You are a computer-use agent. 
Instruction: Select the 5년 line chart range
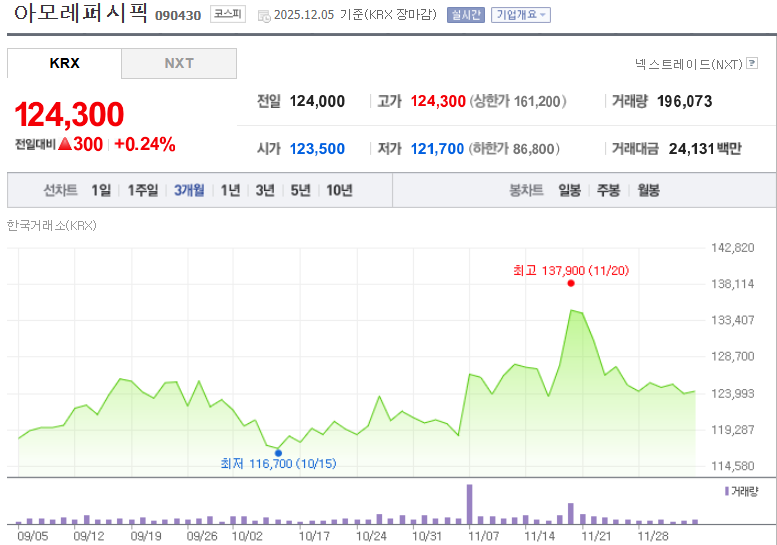click(300, 190)
